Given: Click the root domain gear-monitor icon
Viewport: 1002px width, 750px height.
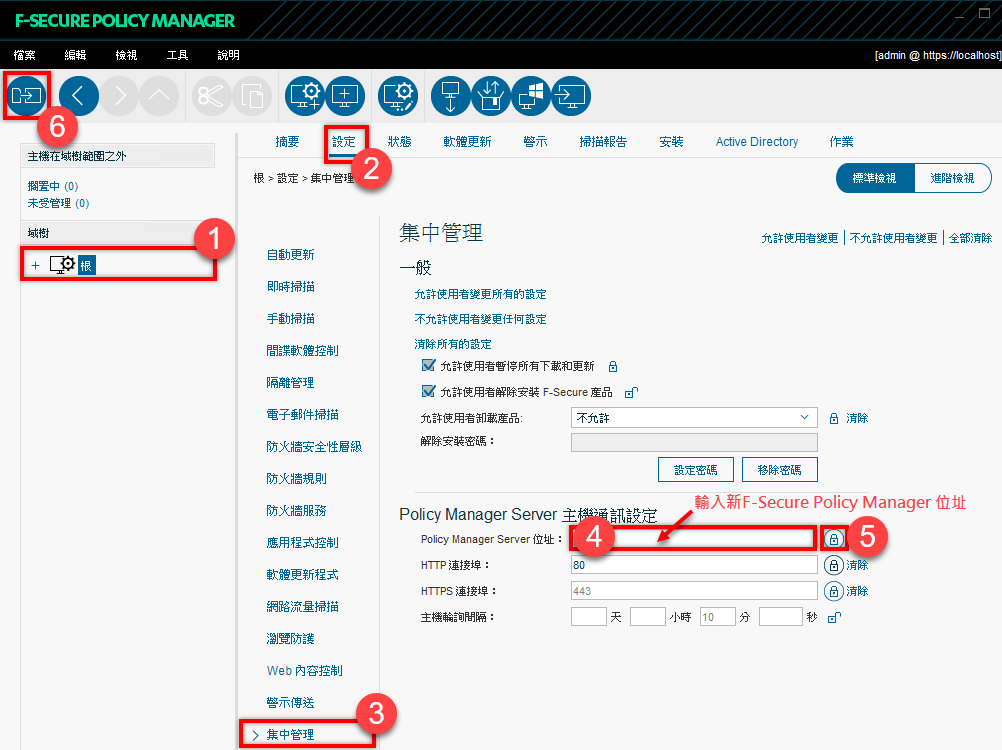Looking at the screenshot, I should [x=63, y=265].
